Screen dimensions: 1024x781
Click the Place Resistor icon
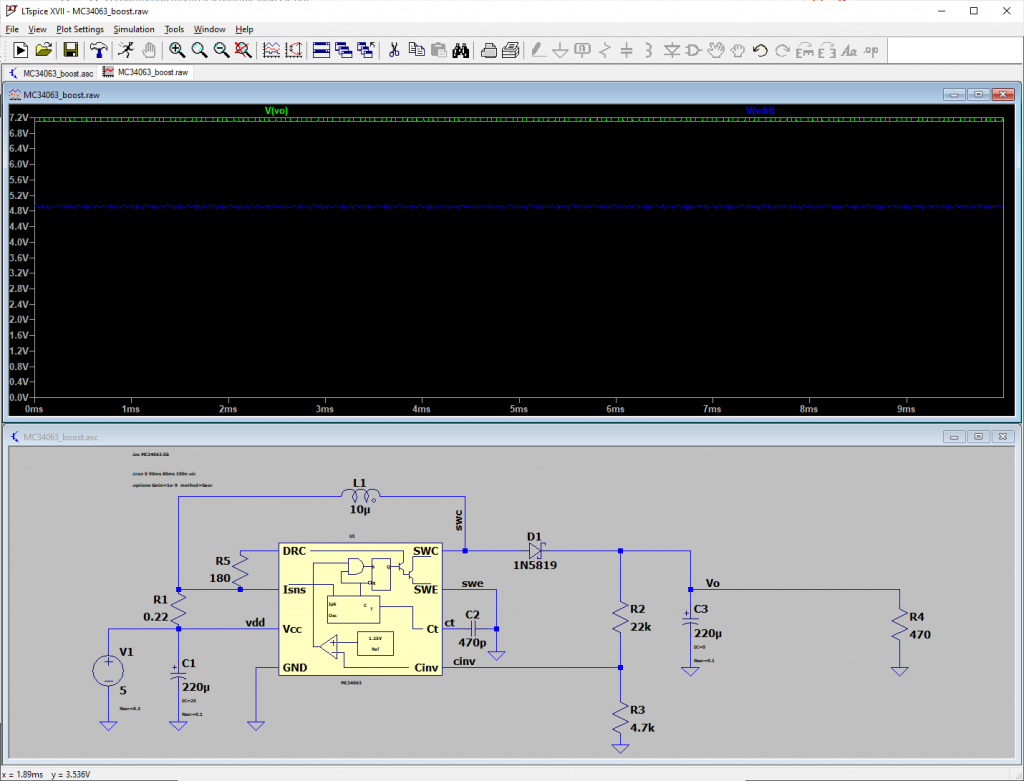pyautogui.click(x=605, y=50)
